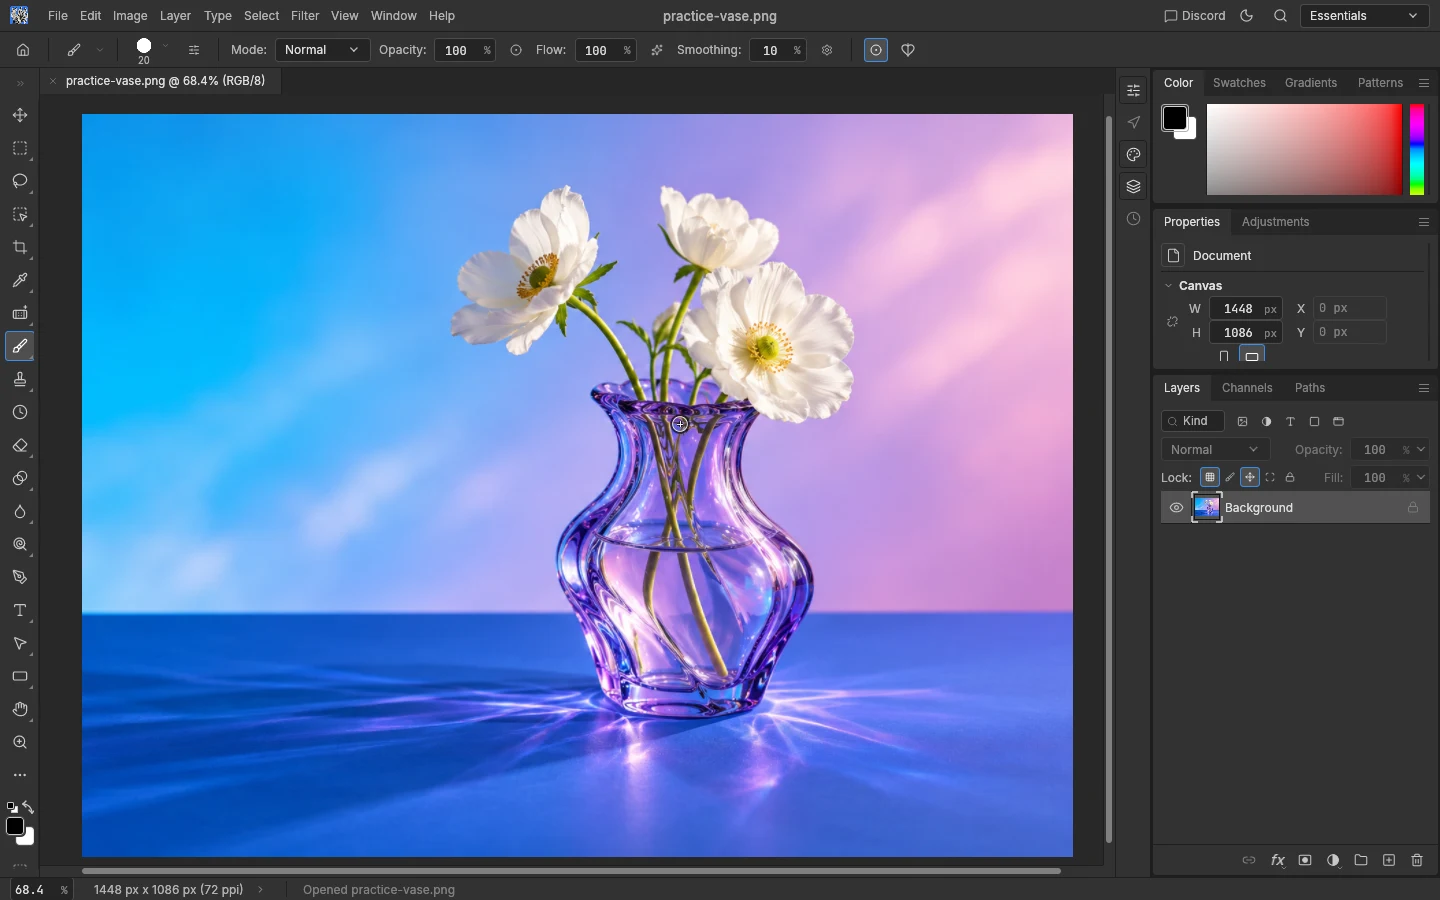Toggle airbrush build-up mode
Screen dimensions: 1440x900
(657, 50)
